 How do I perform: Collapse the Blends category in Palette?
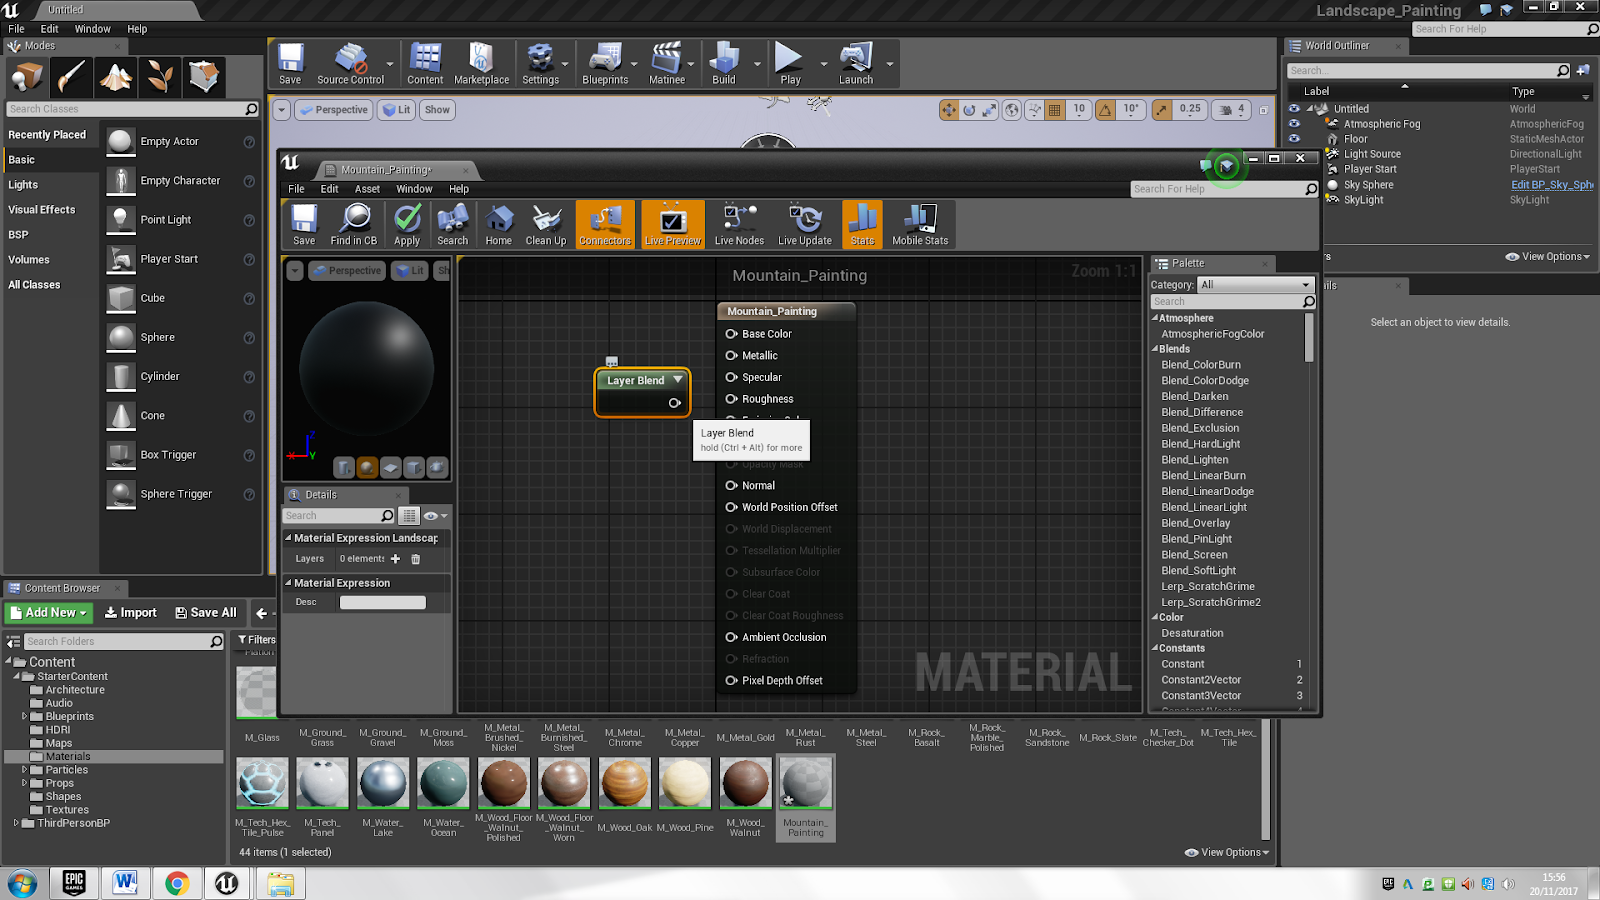pos(1155,349)
